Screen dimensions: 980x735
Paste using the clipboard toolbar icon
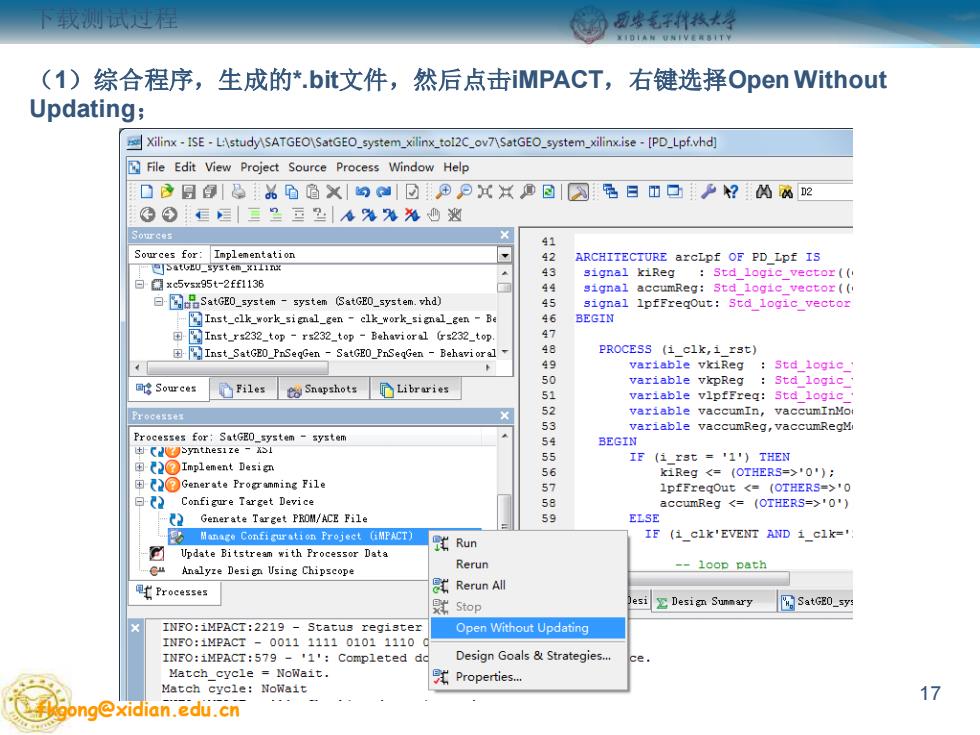click(312, 192)
